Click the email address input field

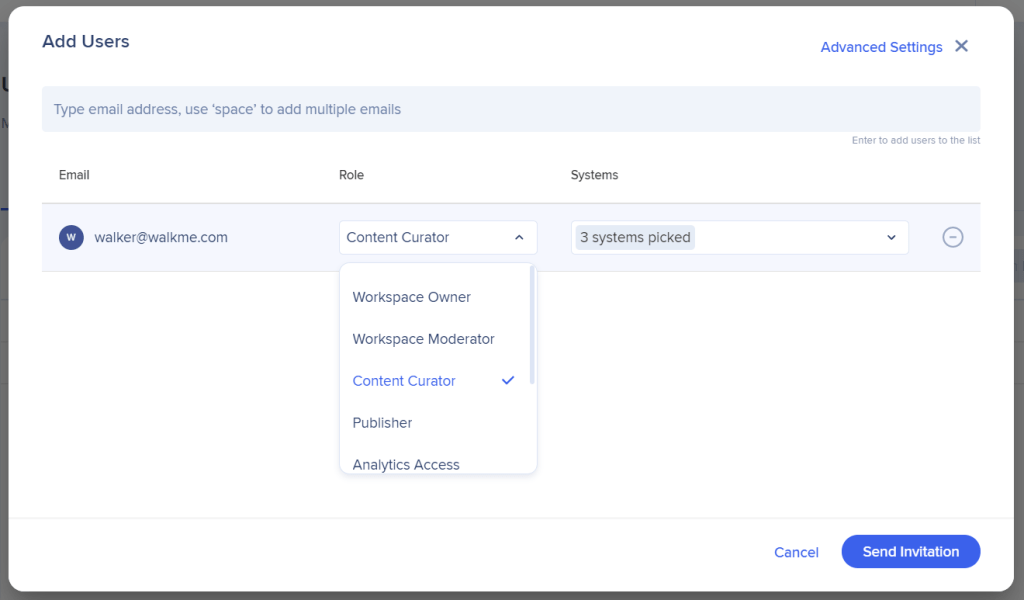tap(510, 109)
